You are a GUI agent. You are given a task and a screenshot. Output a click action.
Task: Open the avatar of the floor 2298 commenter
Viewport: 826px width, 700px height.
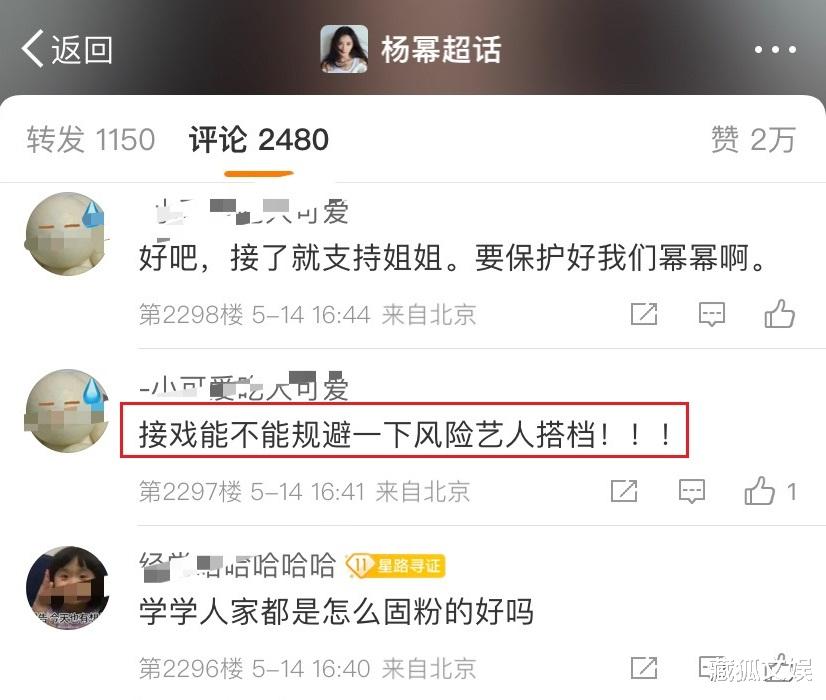[66, 233]
